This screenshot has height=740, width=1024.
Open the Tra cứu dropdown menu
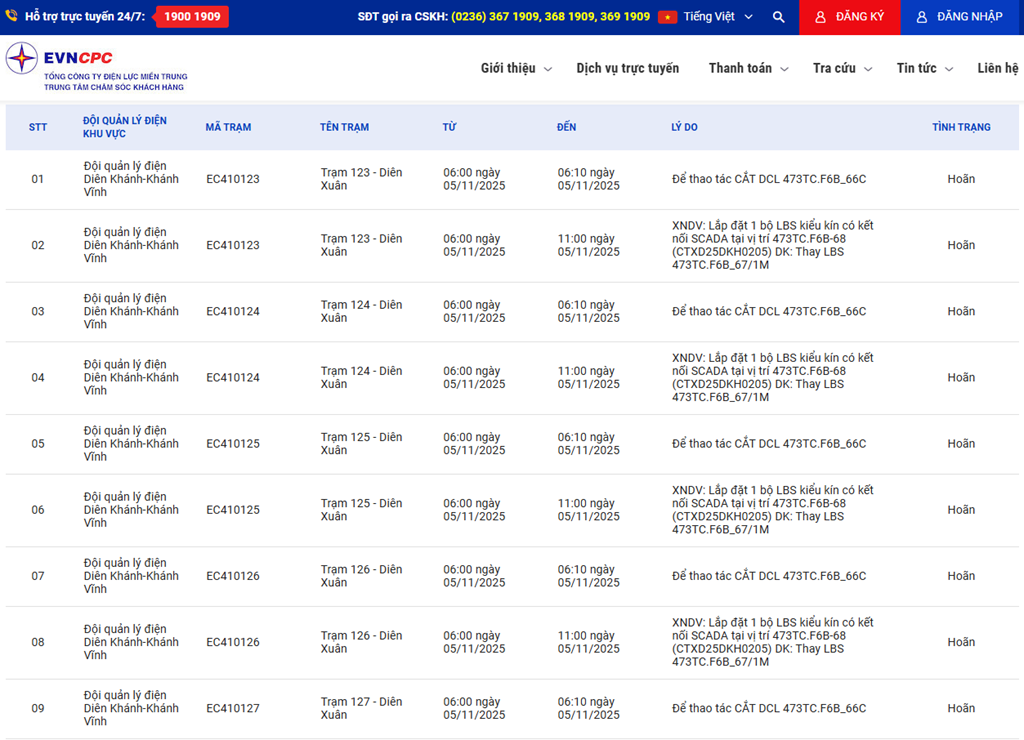[842, 68]
